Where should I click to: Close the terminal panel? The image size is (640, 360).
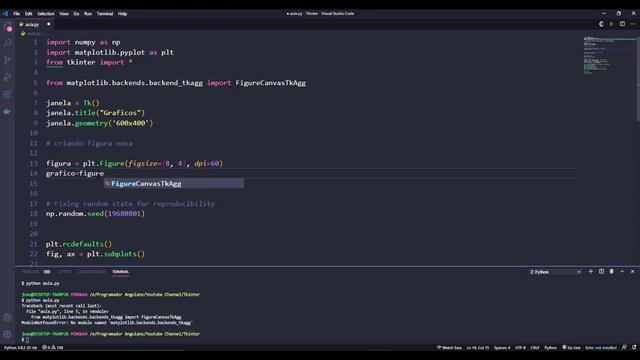pyautogui.click(x=633, y=271)
